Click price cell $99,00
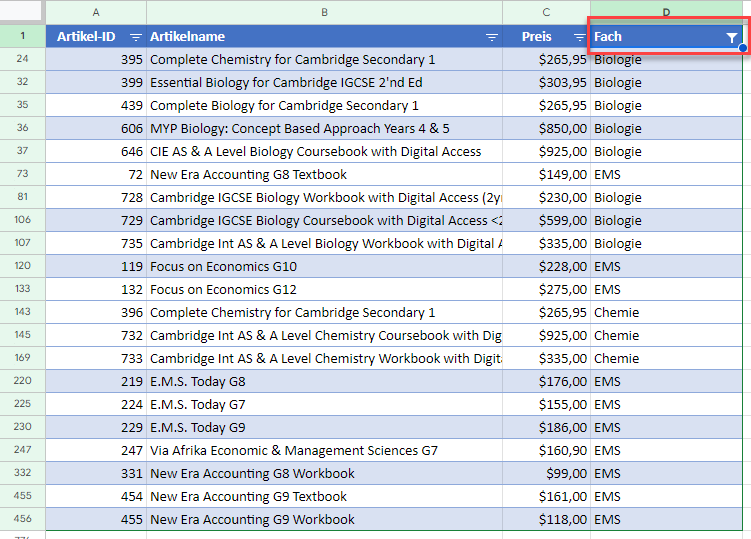Screen dimensions: 751x539 click(546, 473)
